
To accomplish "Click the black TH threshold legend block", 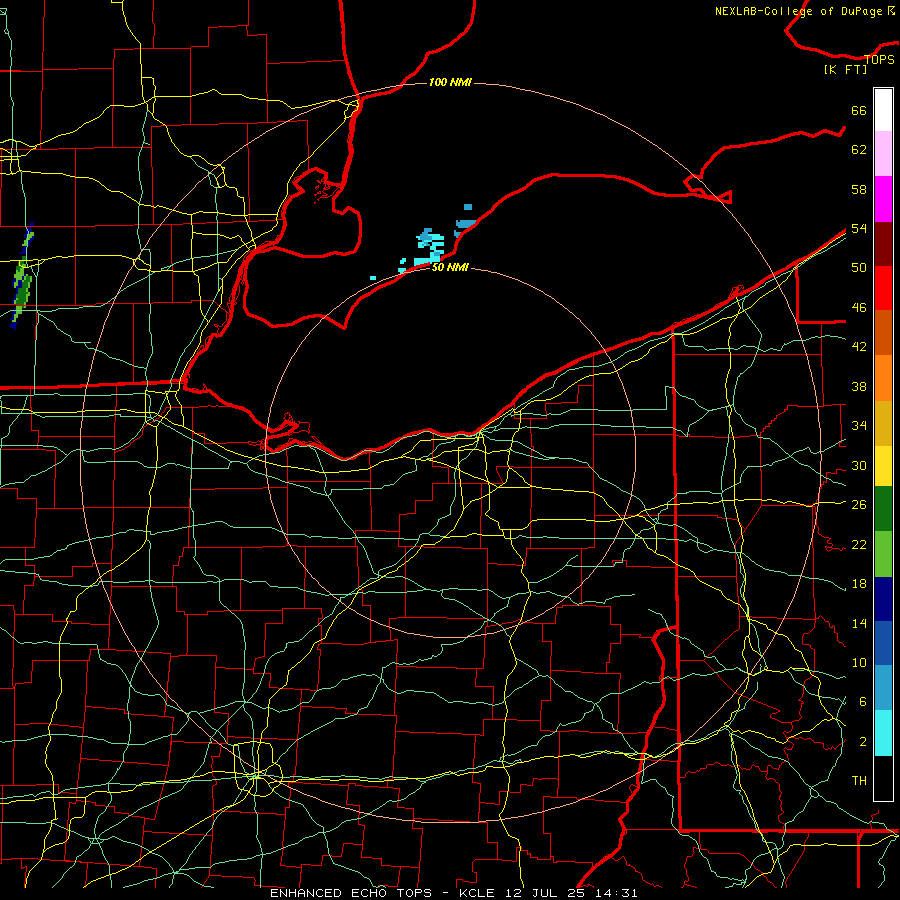I will pos(883,778).
